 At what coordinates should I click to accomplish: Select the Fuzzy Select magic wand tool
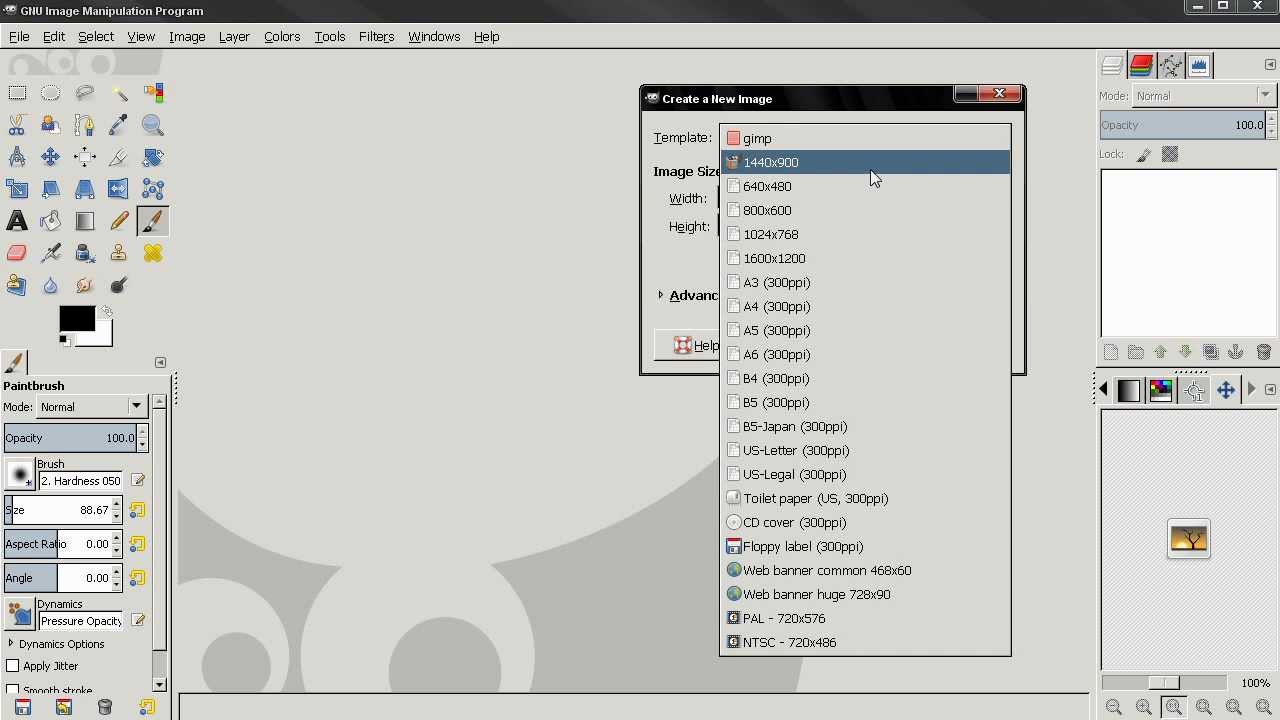coord(119,93)
